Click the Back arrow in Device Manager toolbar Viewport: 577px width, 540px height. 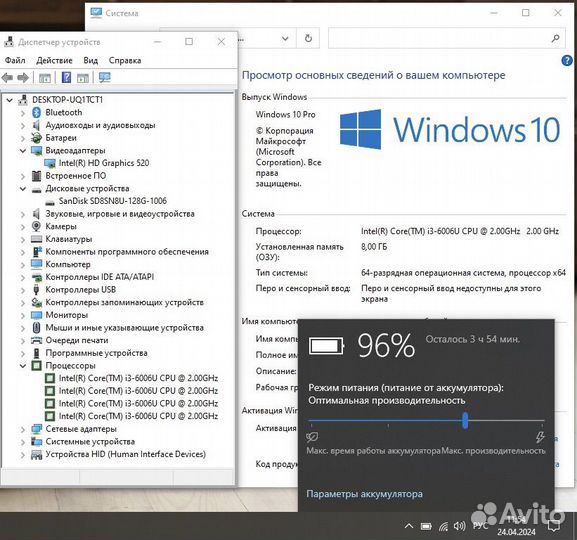click(x=7, y=78)
